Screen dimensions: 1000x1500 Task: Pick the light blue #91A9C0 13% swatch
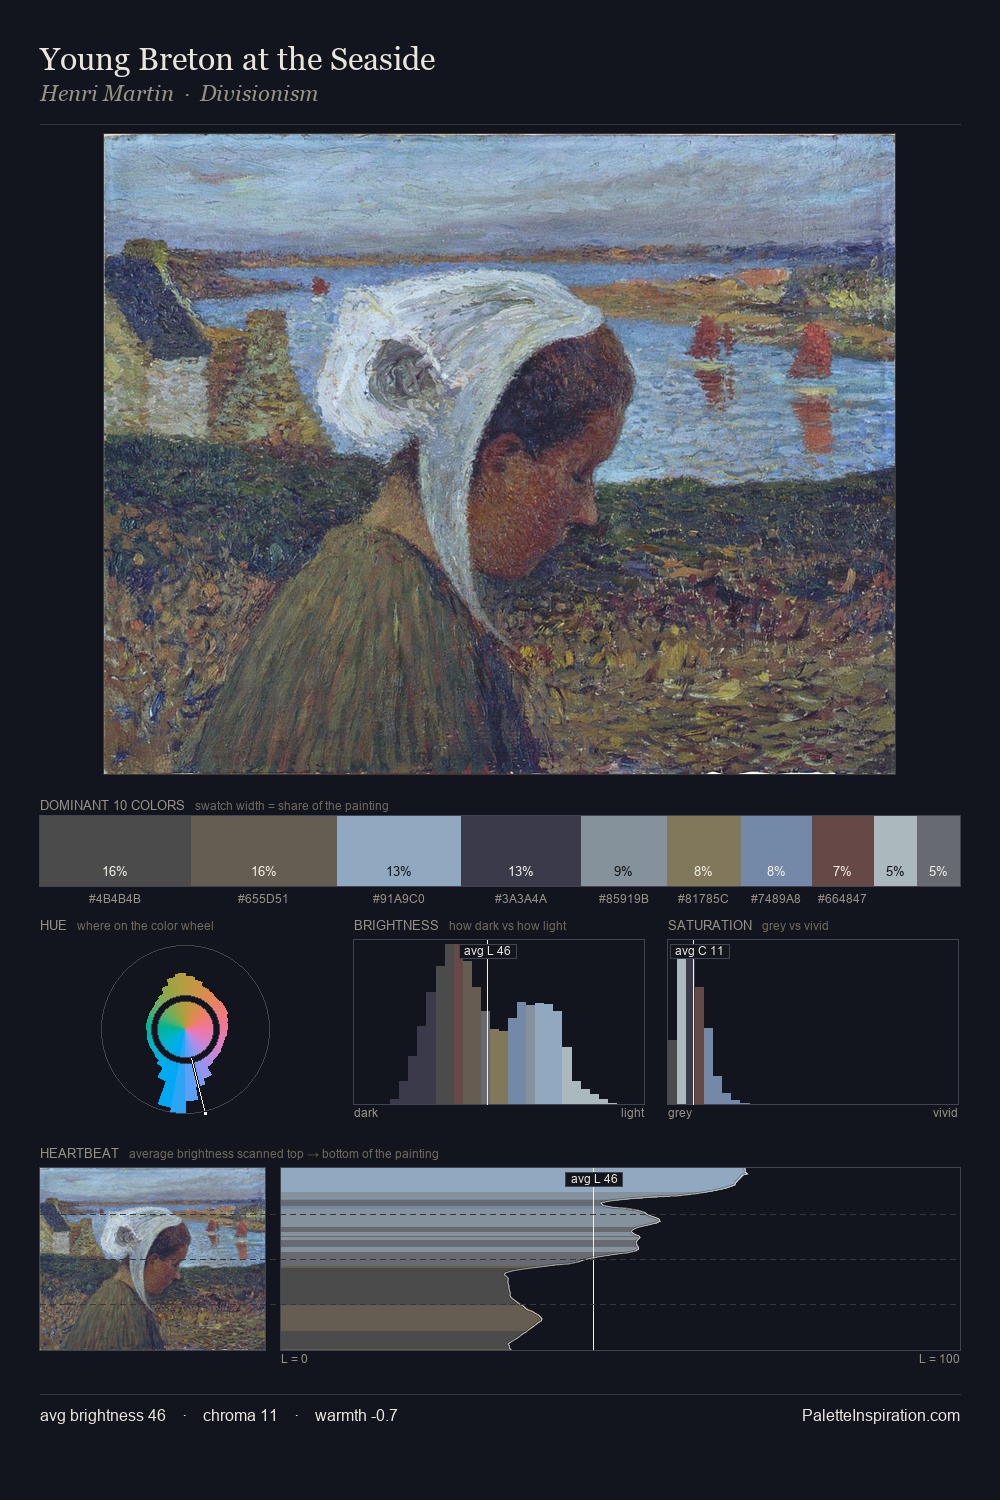click(x=399, y=851)
